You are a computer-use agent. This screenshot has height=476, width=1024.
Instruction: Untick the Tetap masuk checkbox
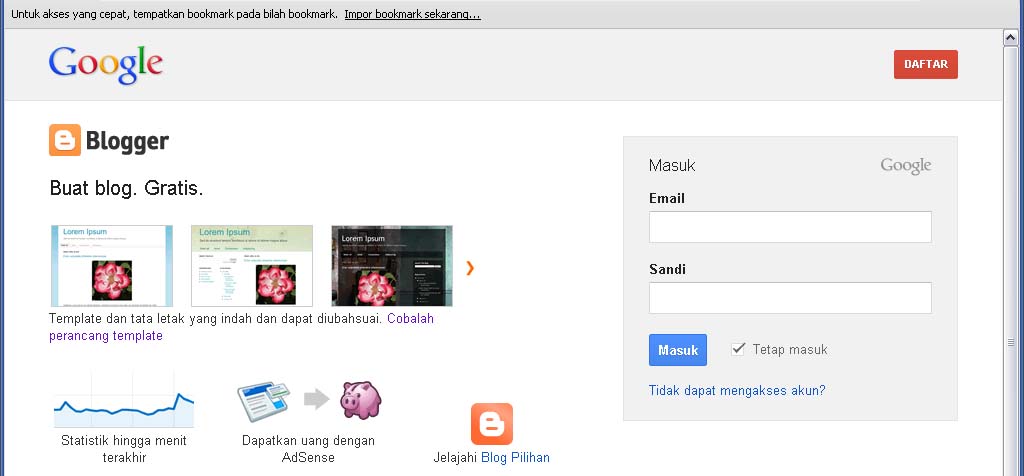coord(738,349)
